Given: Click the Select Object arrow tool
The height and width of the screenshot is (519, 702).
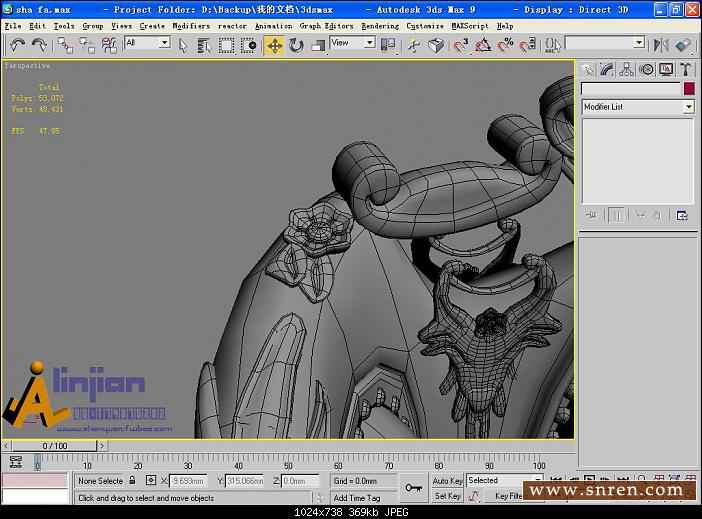Looking at the screenshot, I should [x=183, y=45].
